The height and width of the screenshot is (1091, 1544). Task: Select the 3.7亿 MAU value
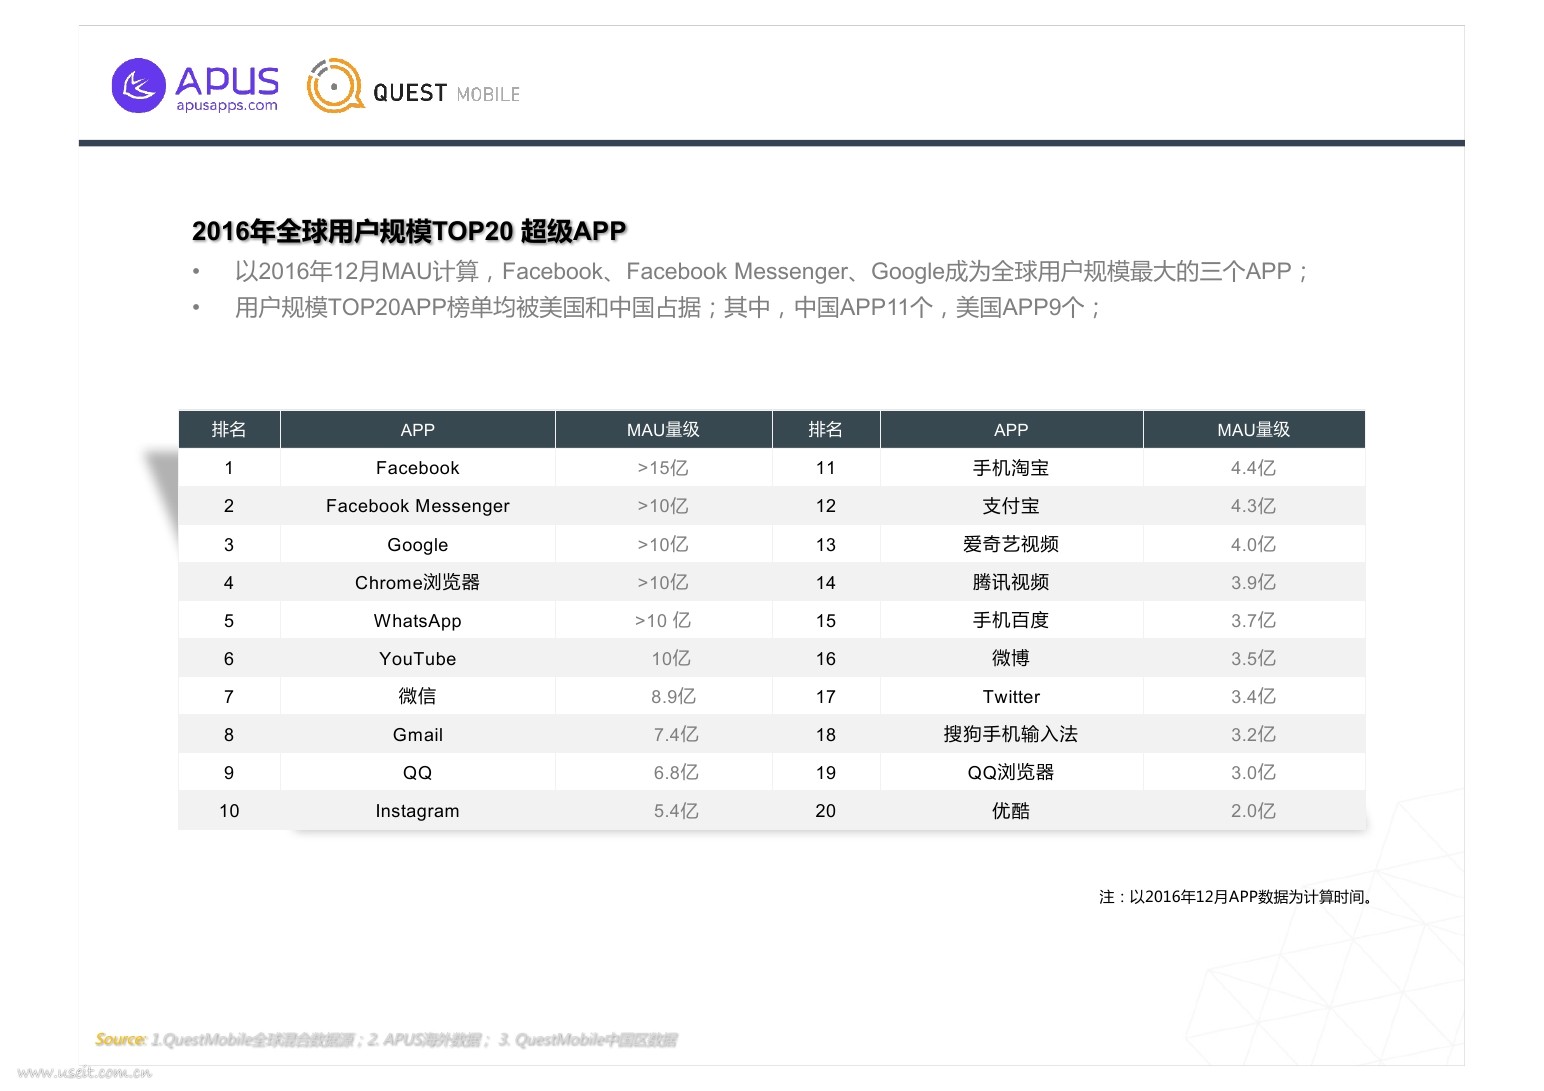pos(1253,620)
